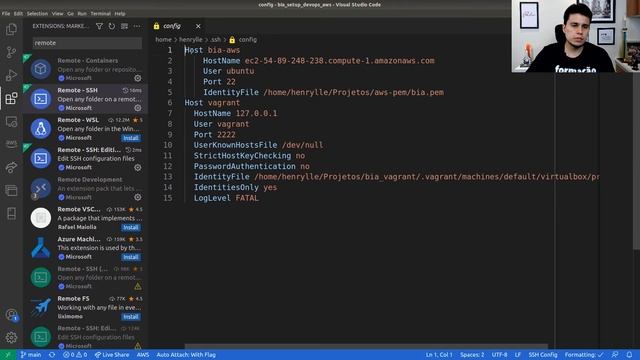Open the Source Control view

coord(11,52)
